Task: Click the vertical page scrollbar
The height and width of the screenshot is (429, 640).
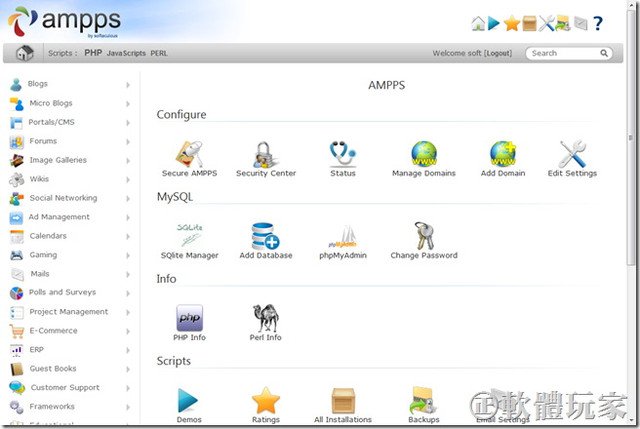Action: (x=631, y=139)
